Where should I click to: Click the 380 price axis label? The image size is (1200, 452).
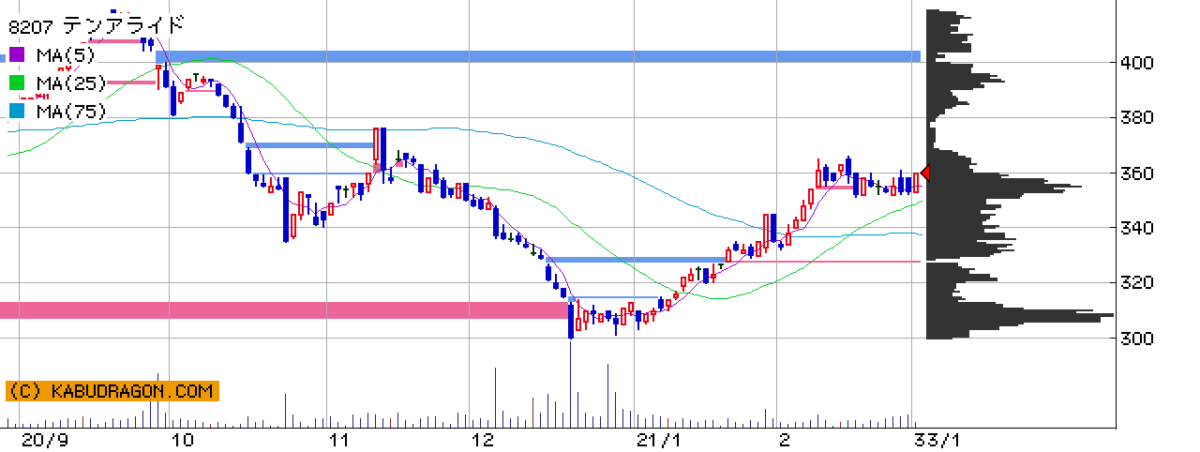[x=1138, y=118]
